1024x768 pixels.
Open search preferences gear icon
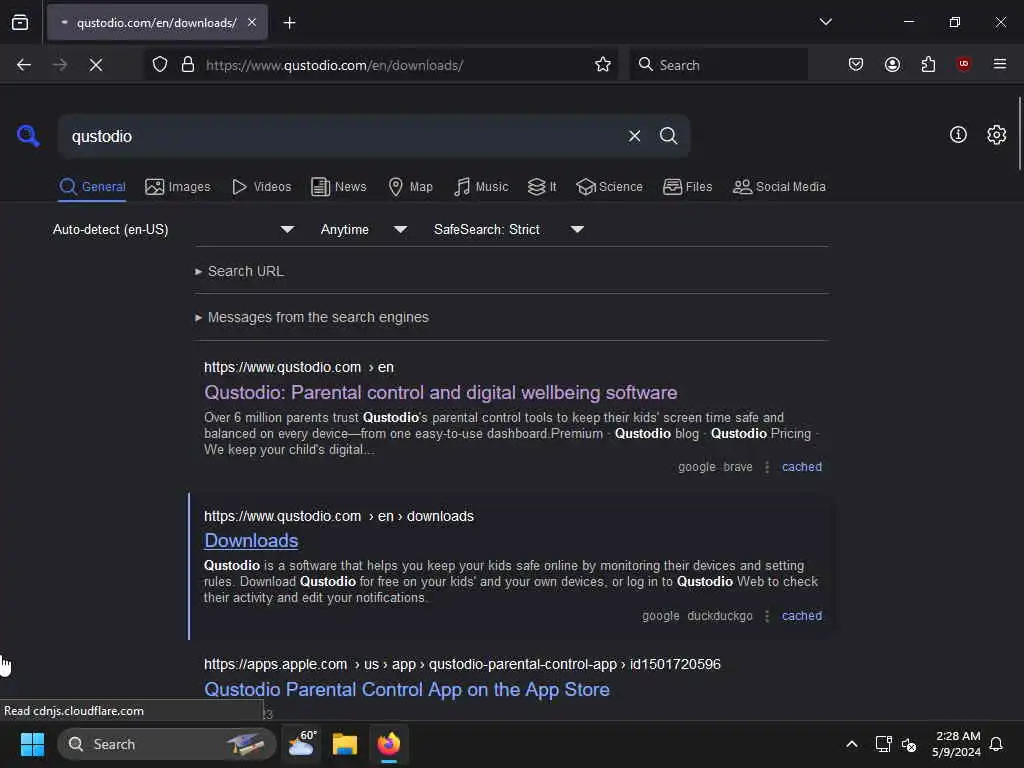point(997,135)
